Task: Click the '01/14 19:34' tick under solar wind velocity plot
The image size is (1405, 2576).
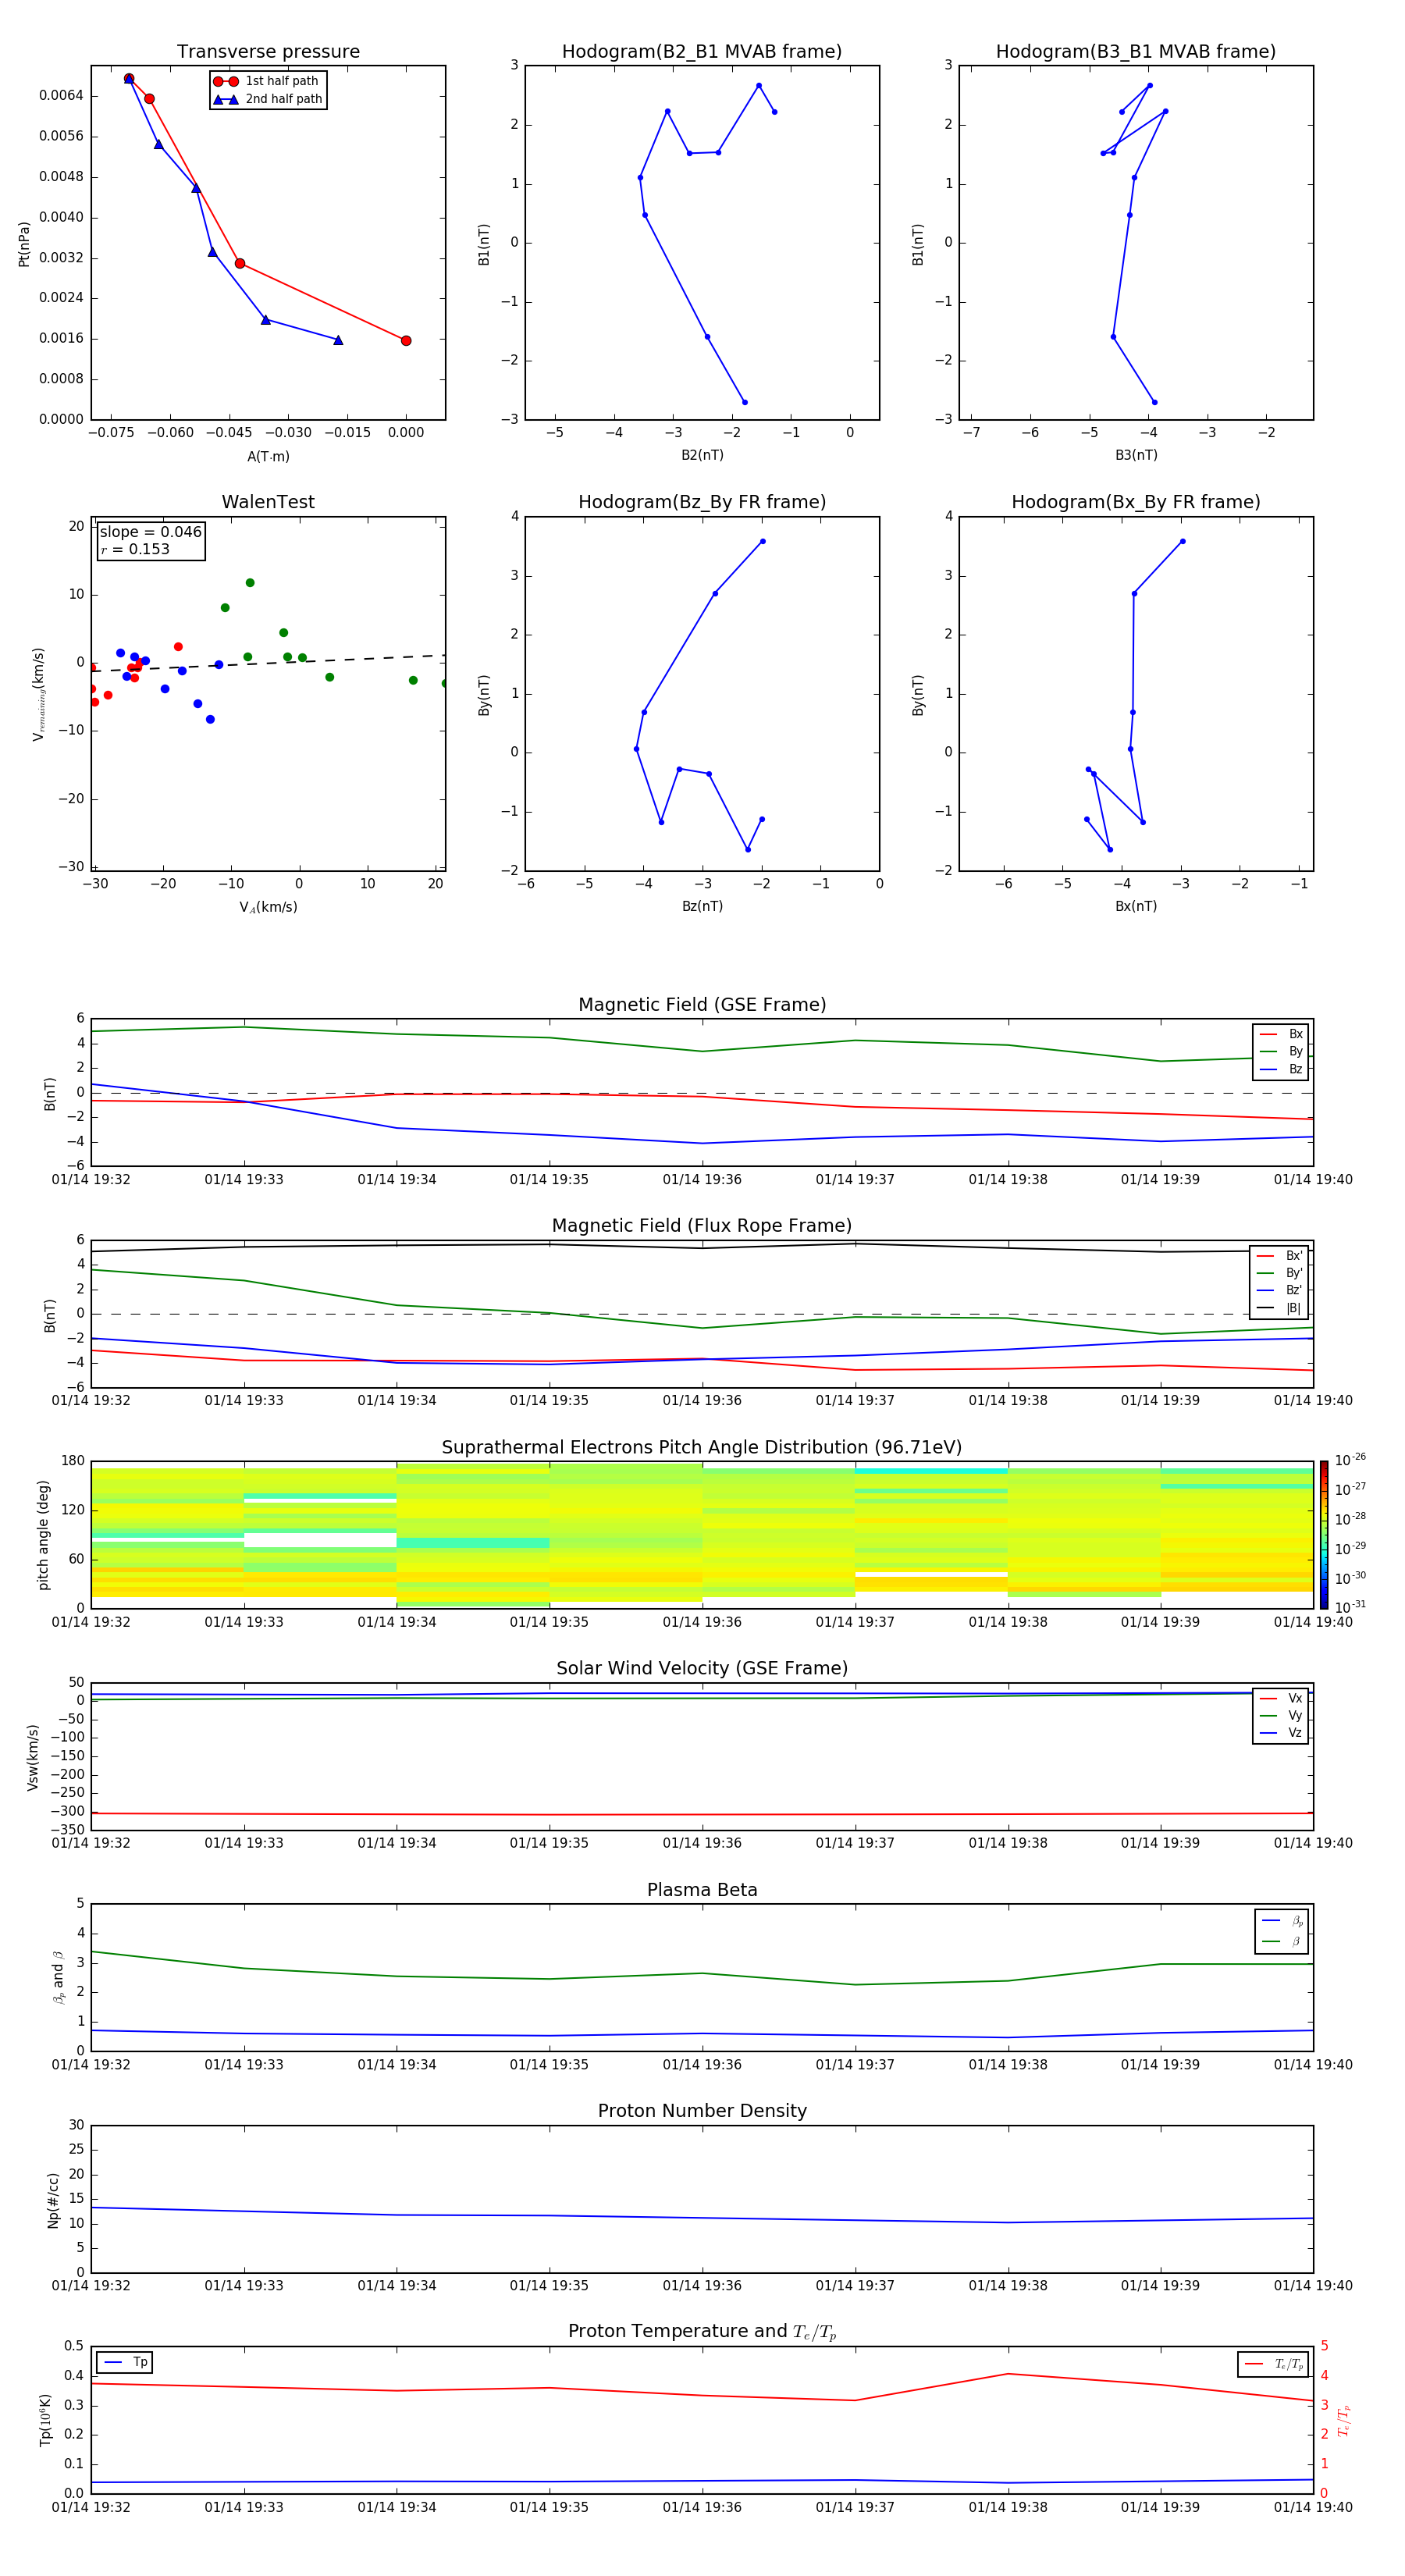Action: (397, 1843)
